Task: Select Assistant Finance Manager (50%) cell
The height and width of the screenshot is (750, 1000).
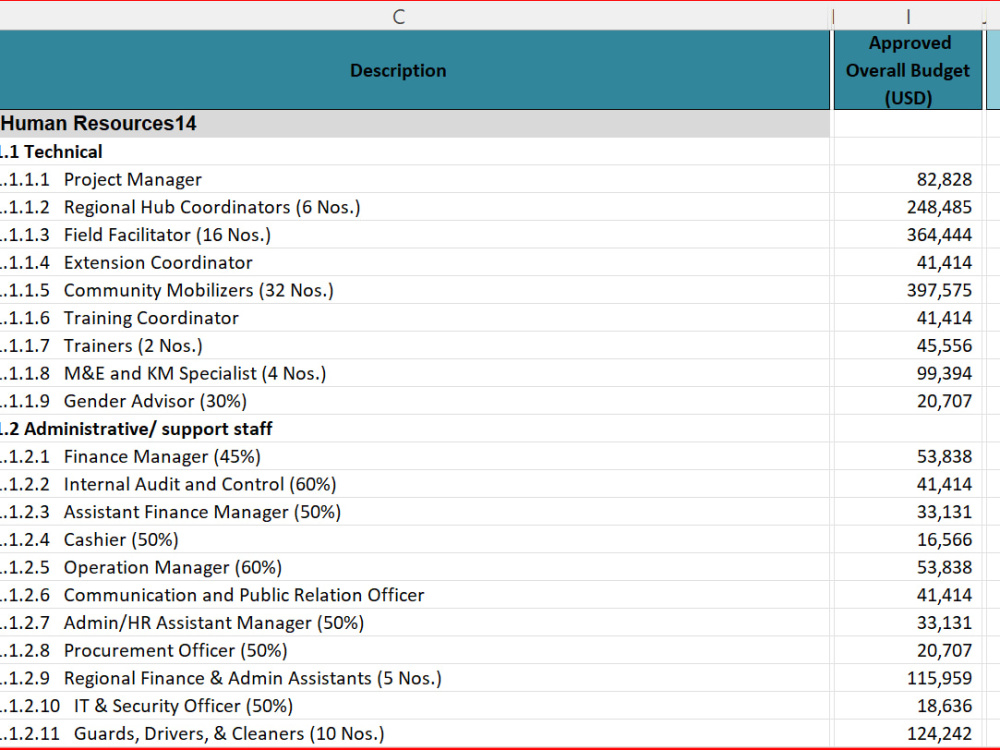Action: pos(415,512)
